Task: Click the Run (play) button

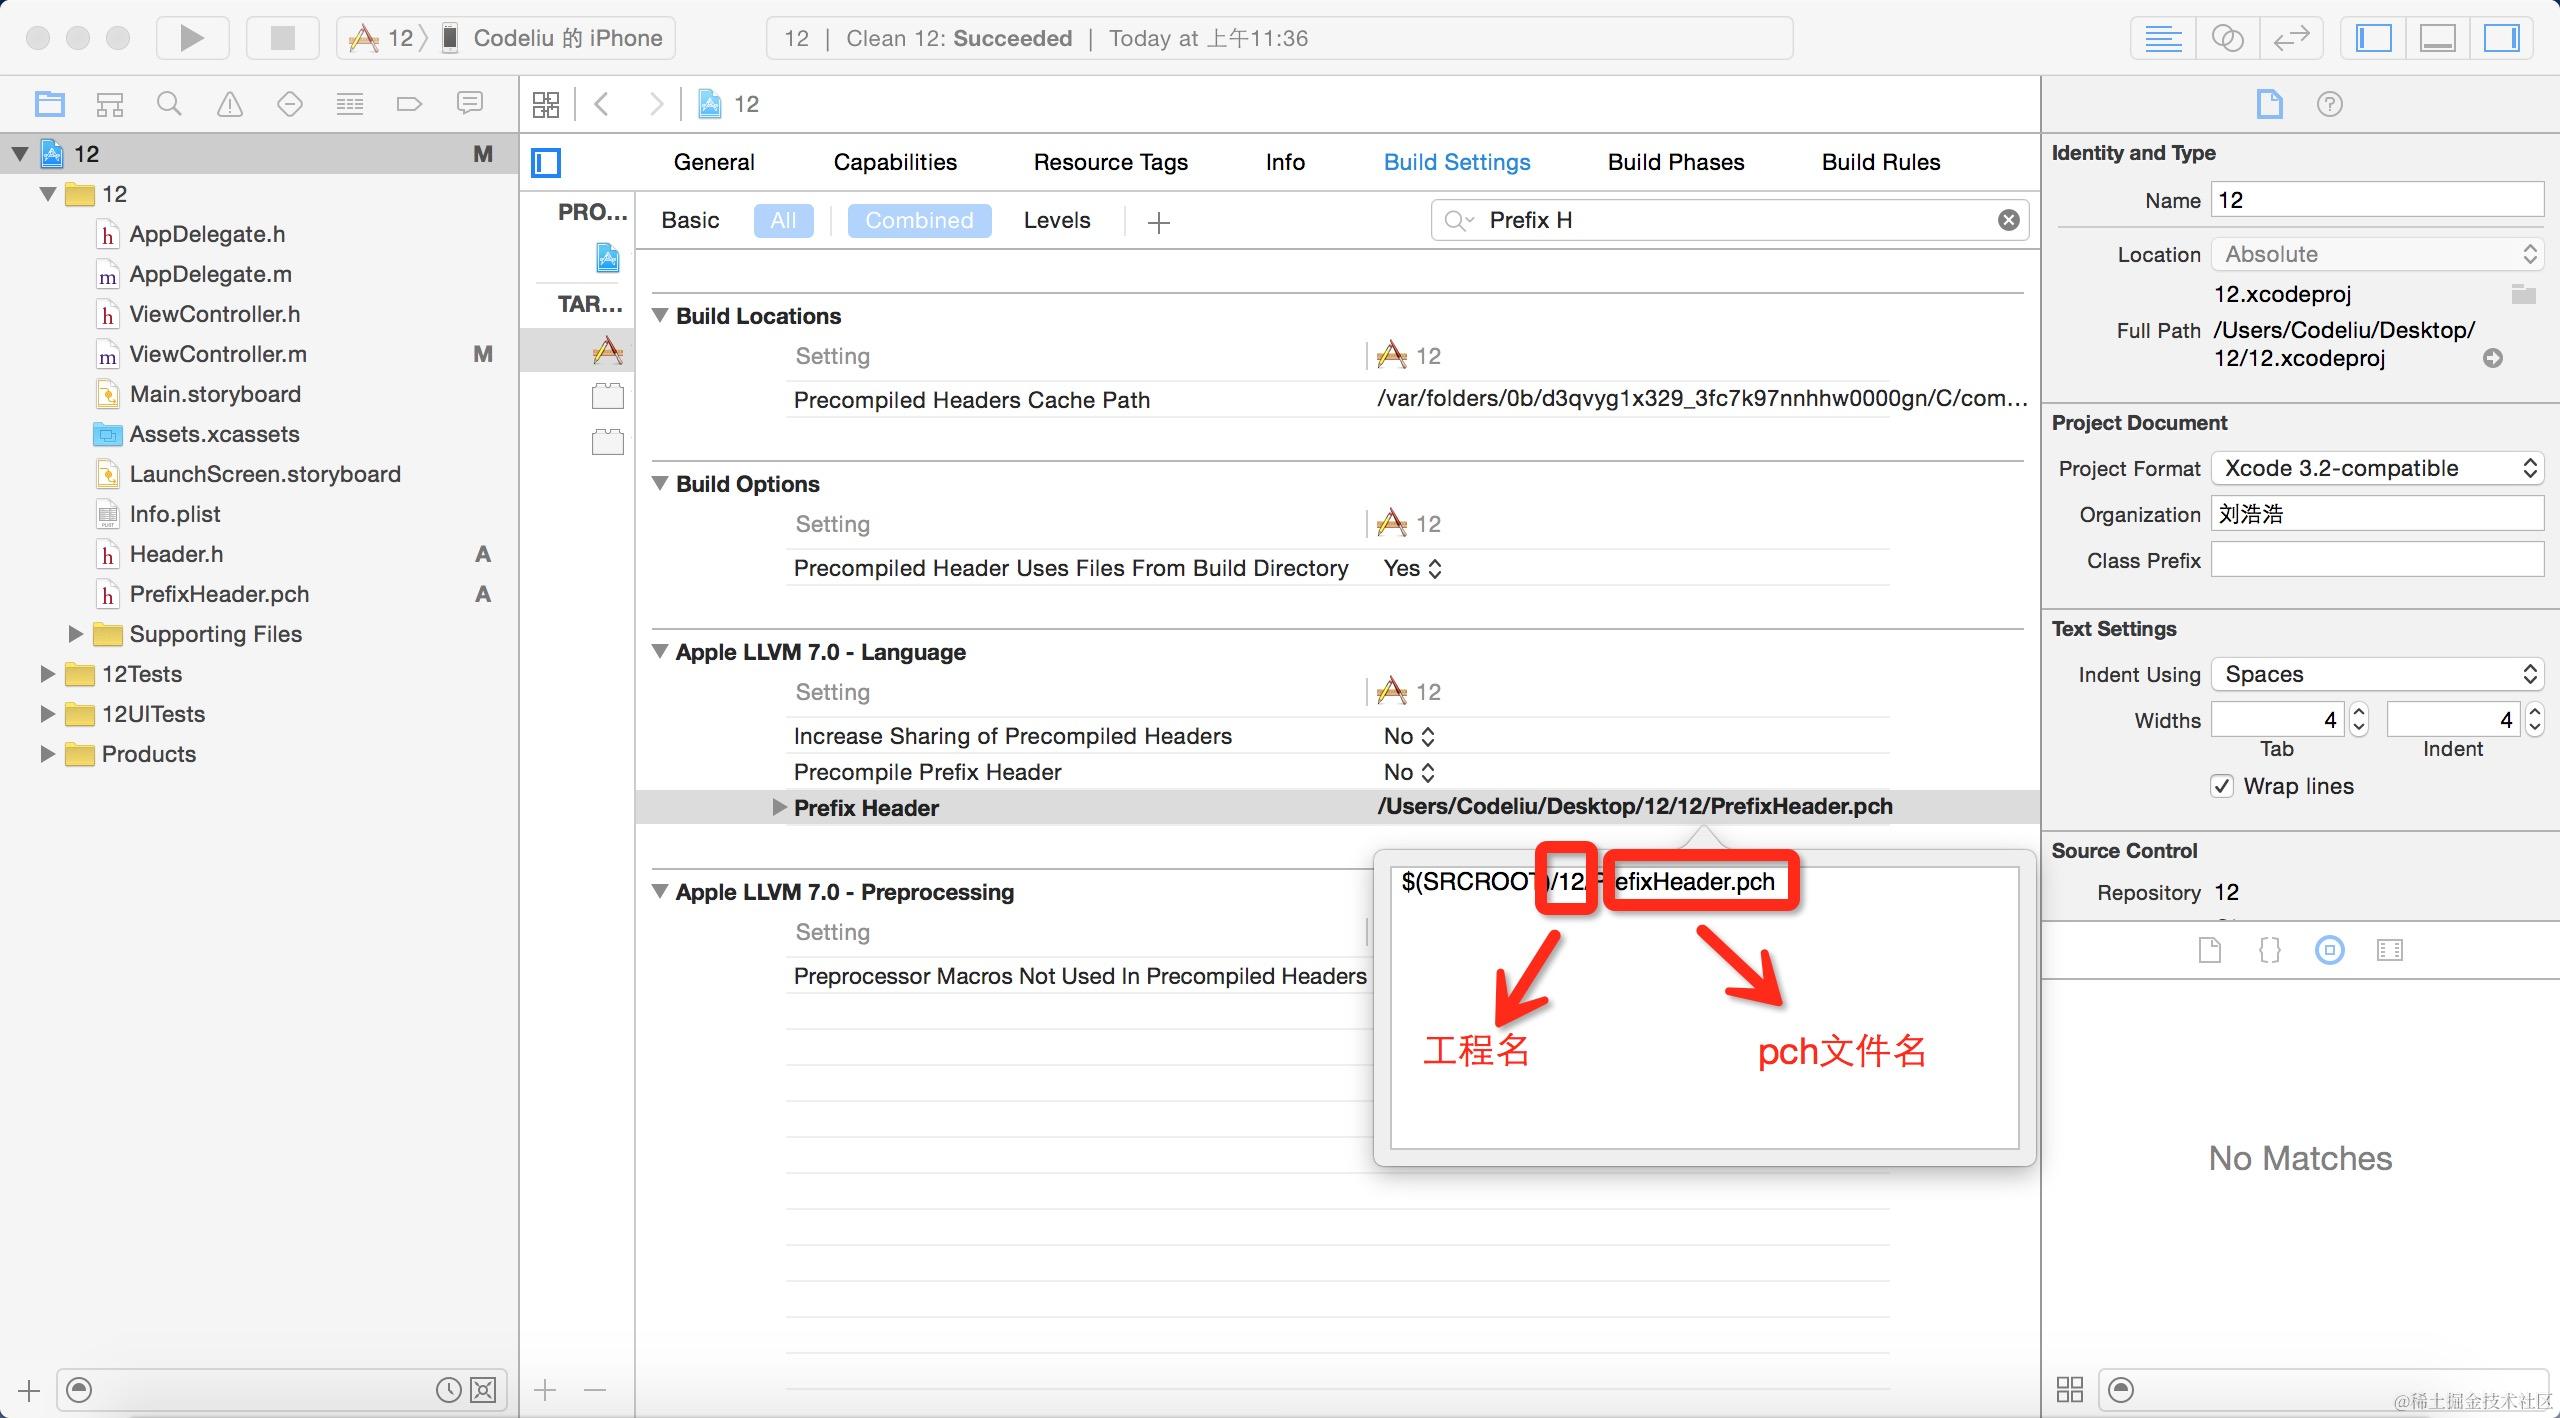Action: (191, 38)
